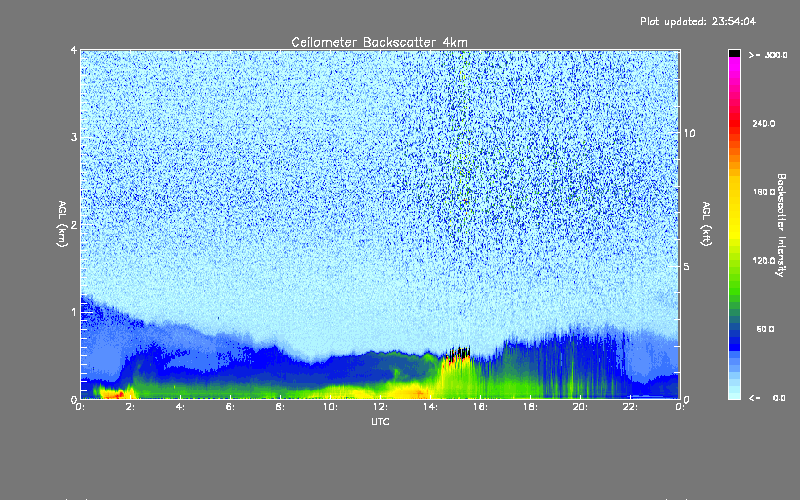Image resolution: width=800 pixels, height=500 pixels.
Task: Click the '22:' tick label on the time axis
Action: click(x=630, y=407)
